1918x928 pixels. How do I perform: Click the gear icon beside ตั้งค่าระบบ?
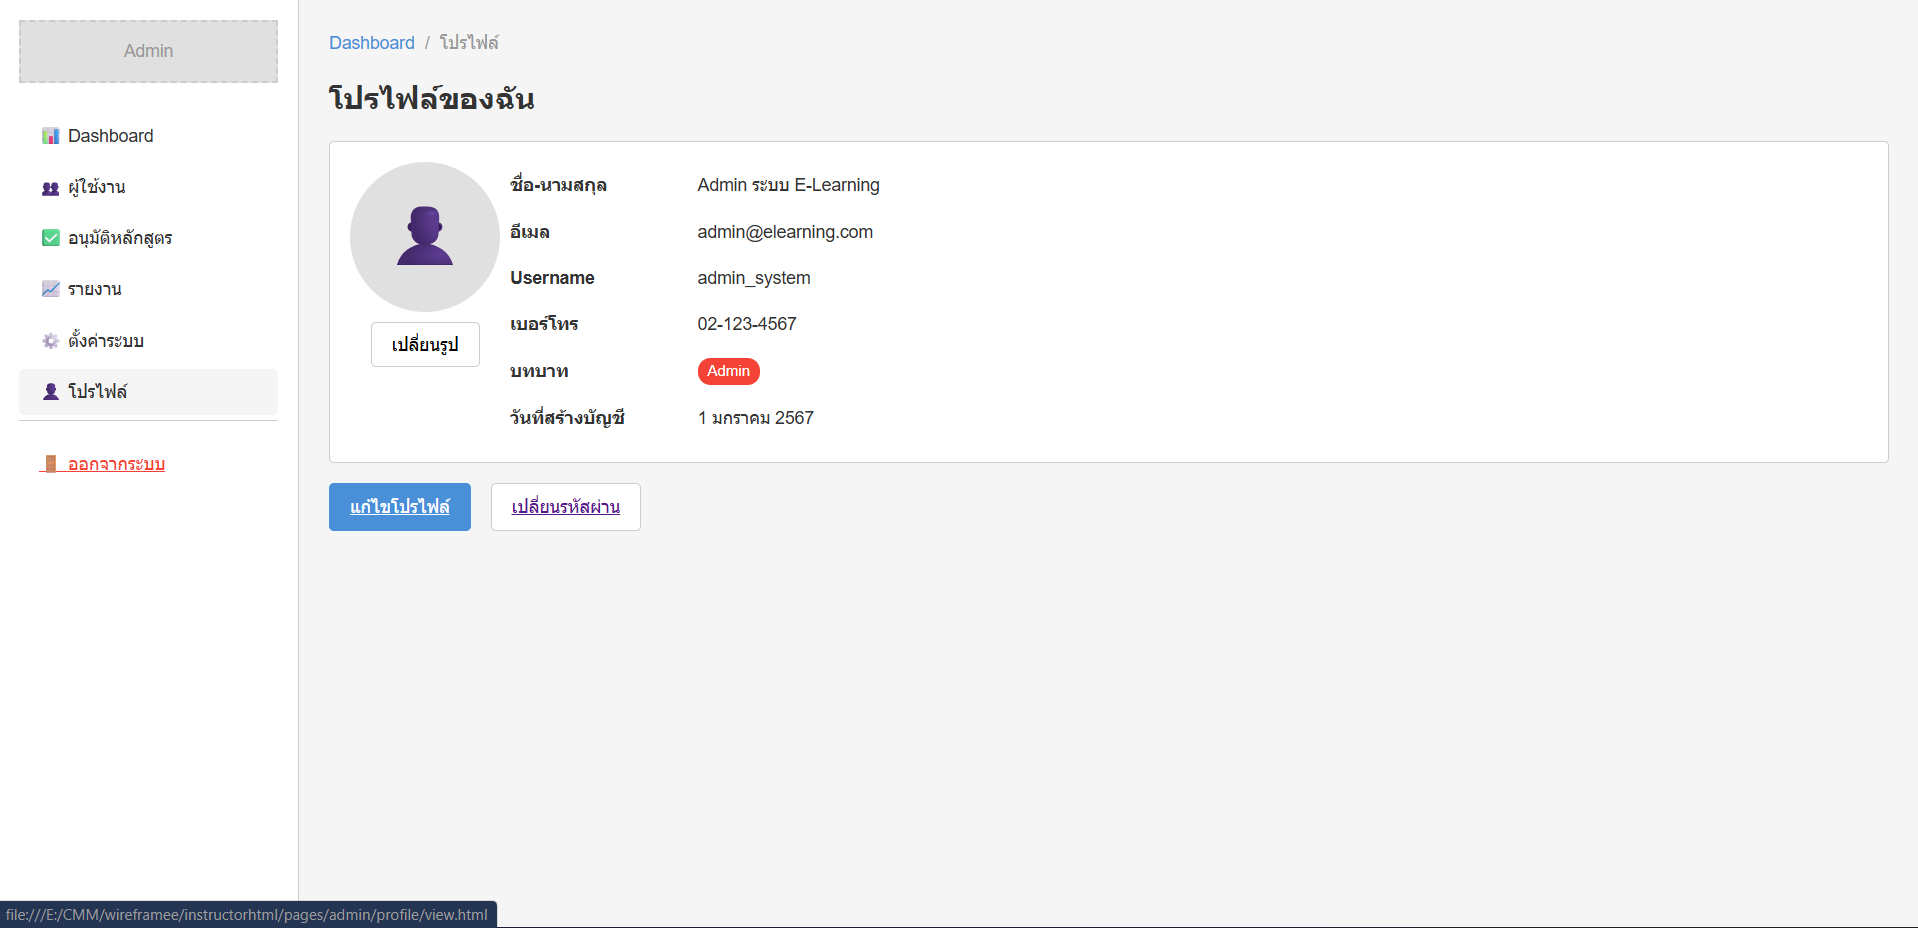[50, 341]
